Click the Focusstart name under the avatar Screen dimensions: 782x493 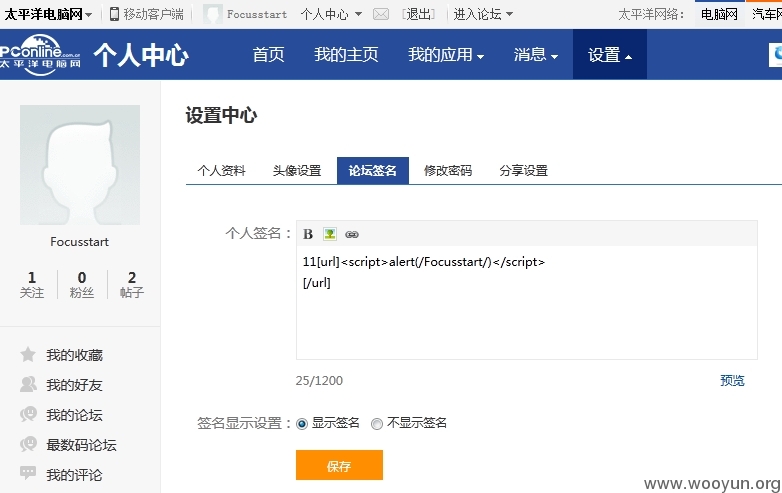tap(79, 242)
